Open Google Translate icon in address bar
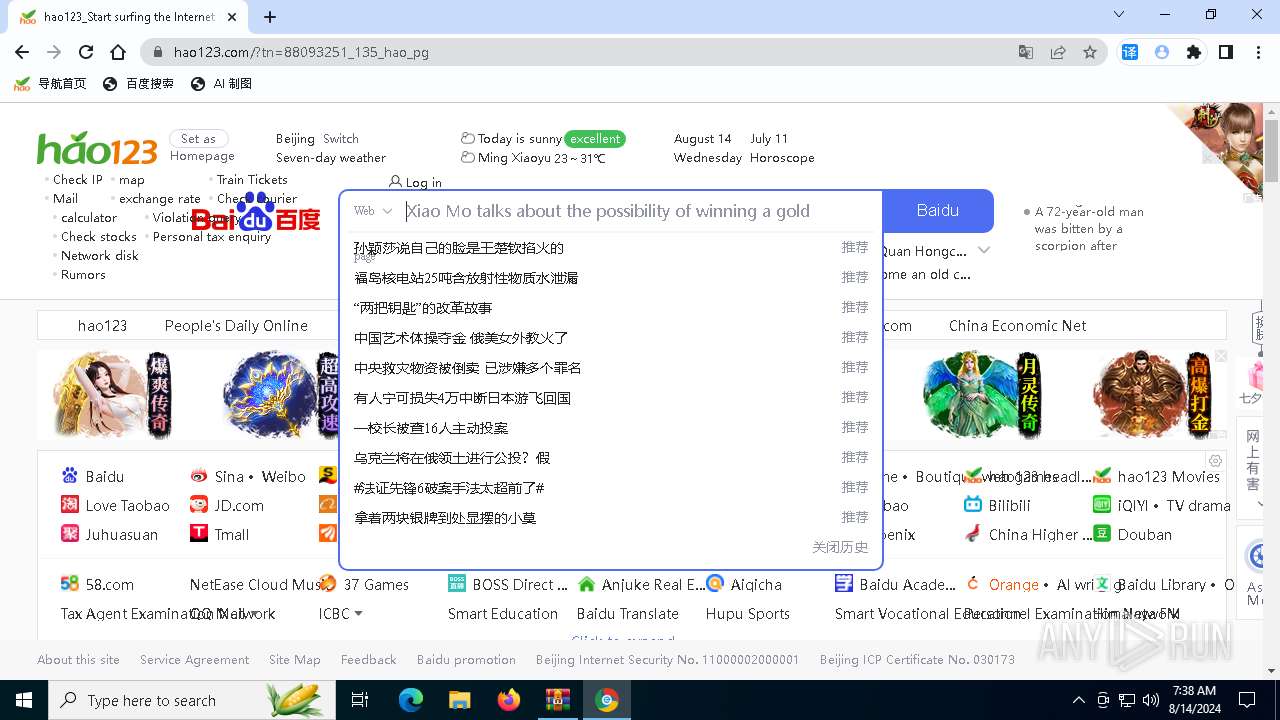 click(x=1026, y=52)
